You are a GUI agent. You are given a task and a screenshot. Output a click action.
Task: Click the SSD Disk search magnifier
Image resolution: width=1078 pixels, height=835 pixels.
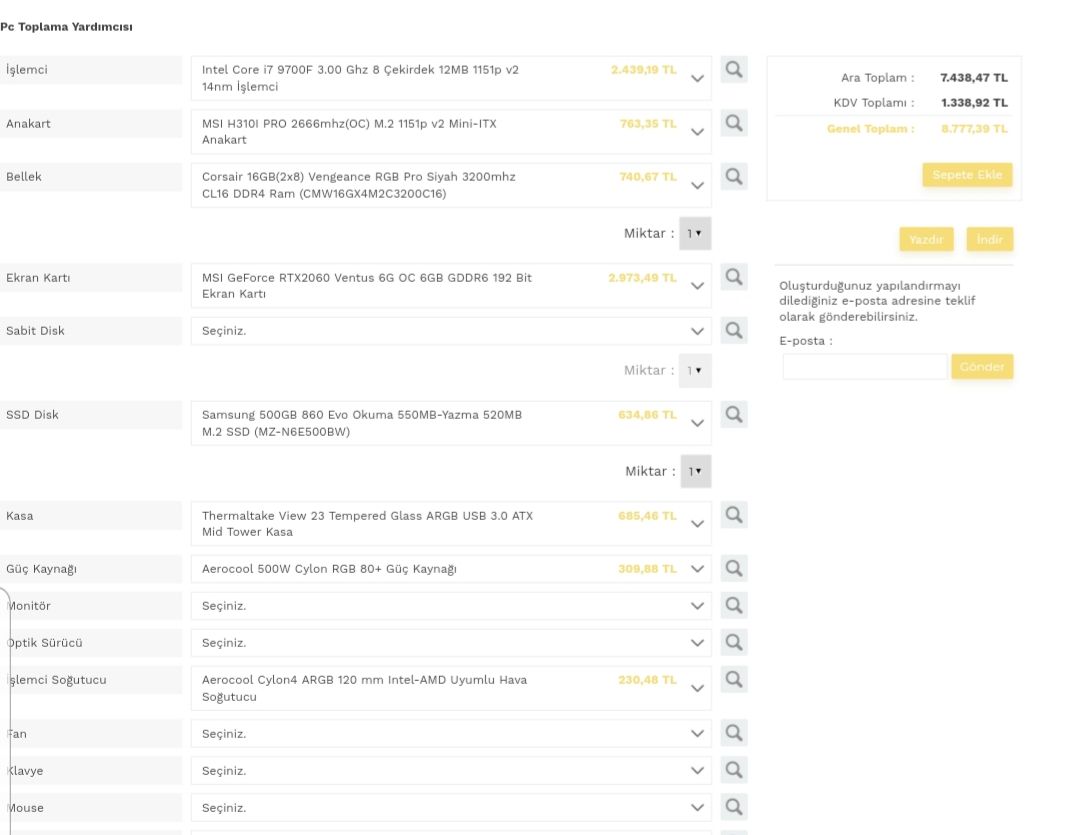click(x=734, y=414)
